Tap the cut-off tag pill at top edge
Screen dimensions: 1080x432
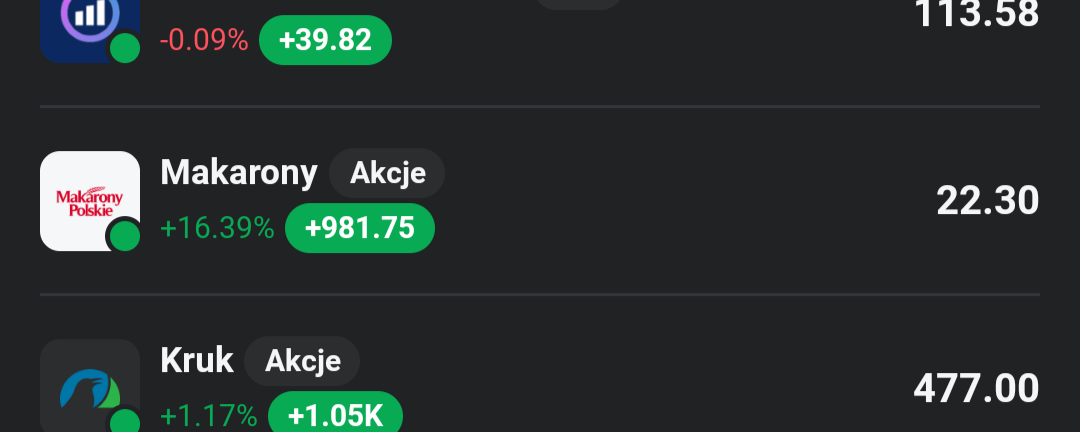579,3
